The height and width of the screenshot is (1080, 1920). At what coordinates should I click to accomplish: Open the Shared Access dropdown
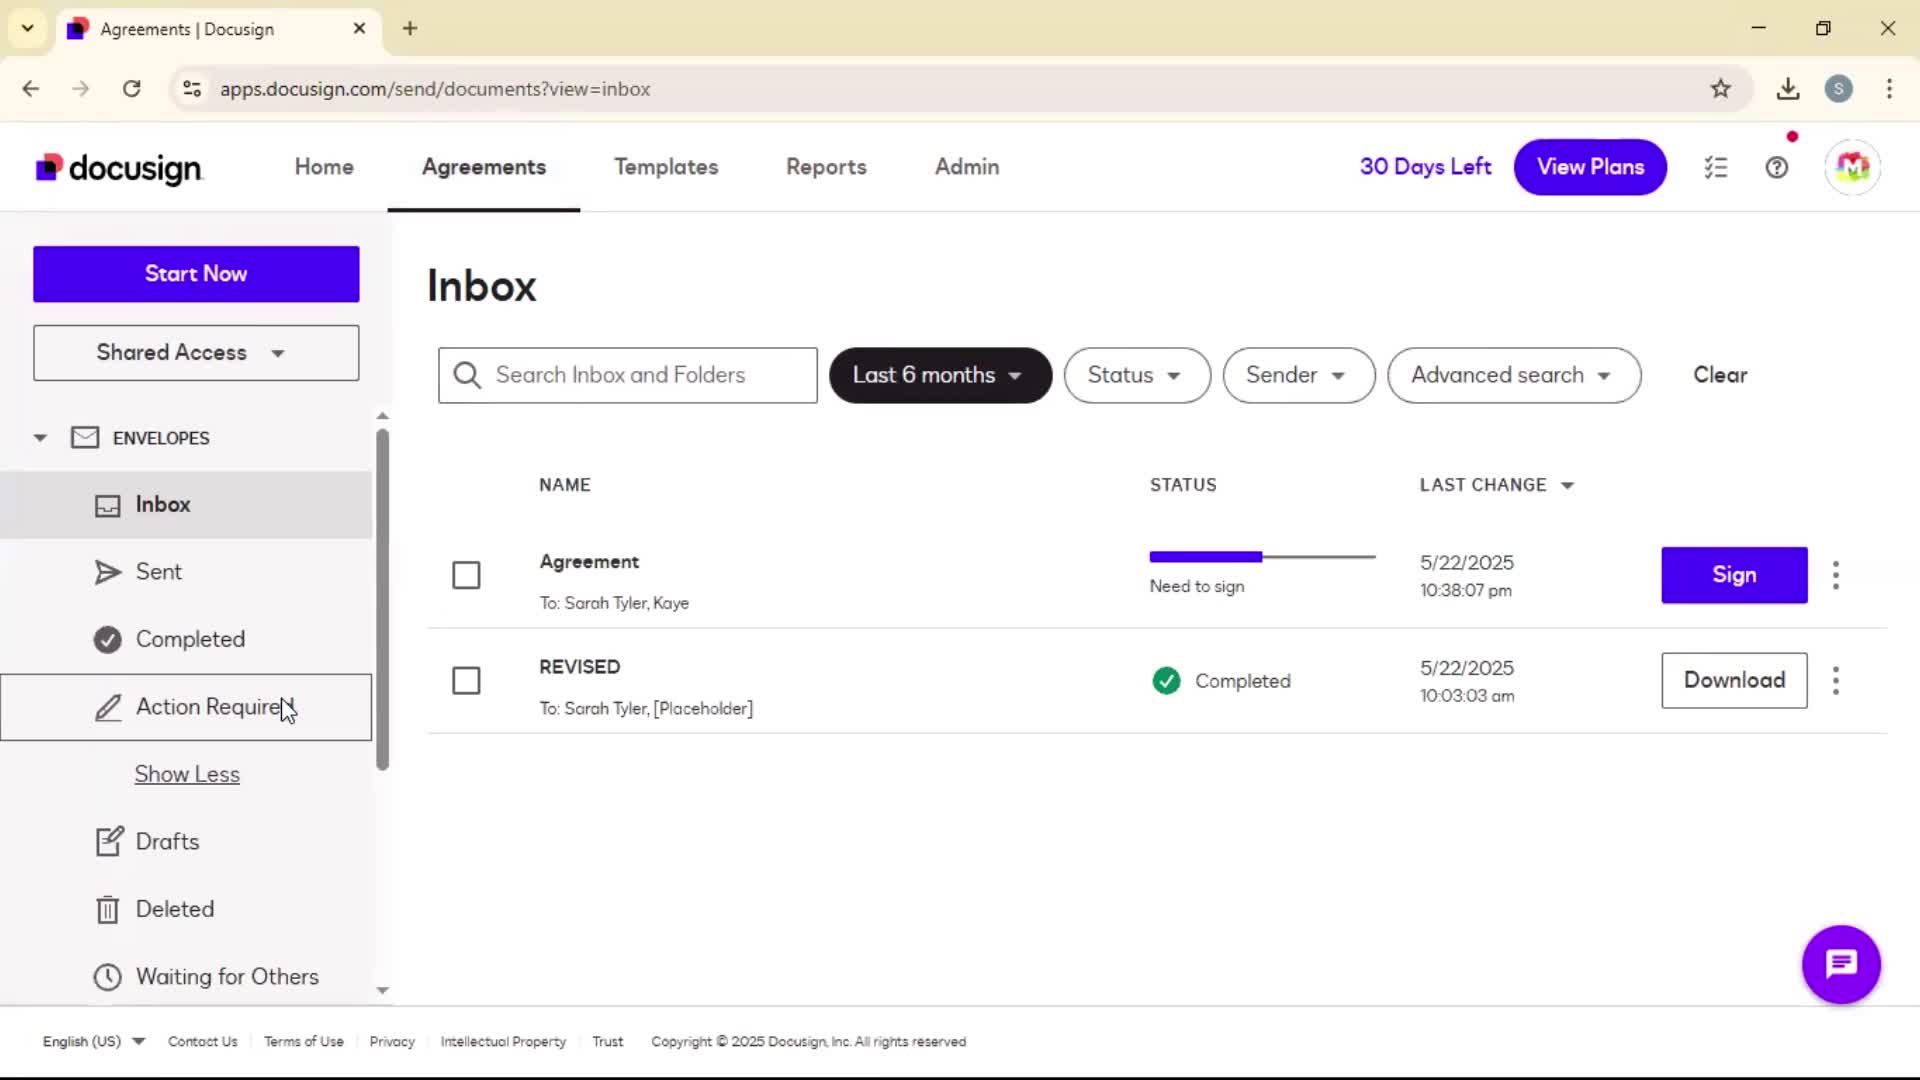[x=196, y=353]
